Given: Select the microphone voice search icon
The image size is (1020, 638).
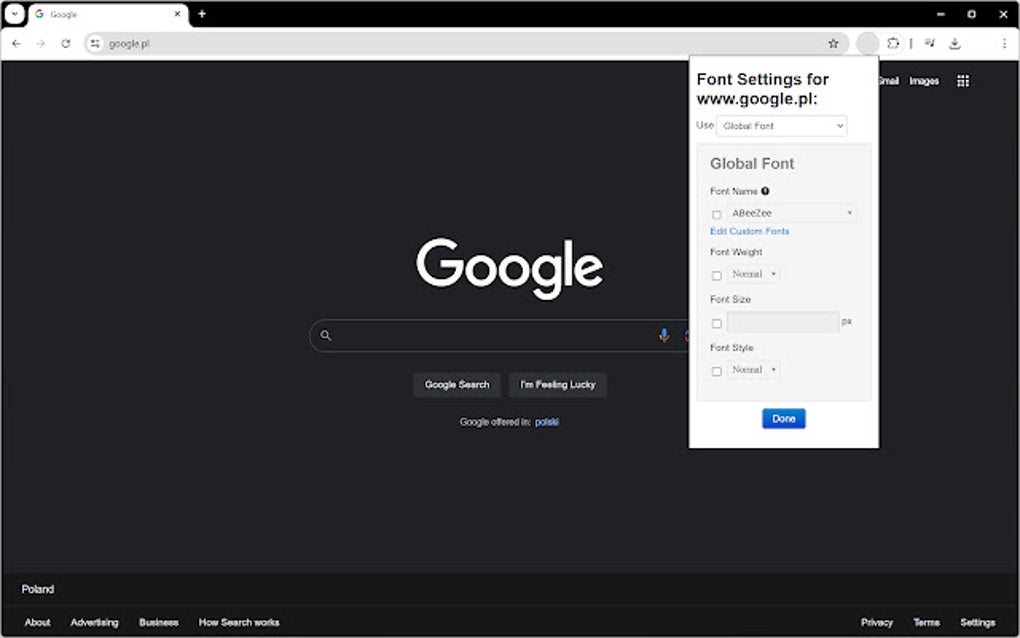Looking at the screenshot, I should 664,335.
